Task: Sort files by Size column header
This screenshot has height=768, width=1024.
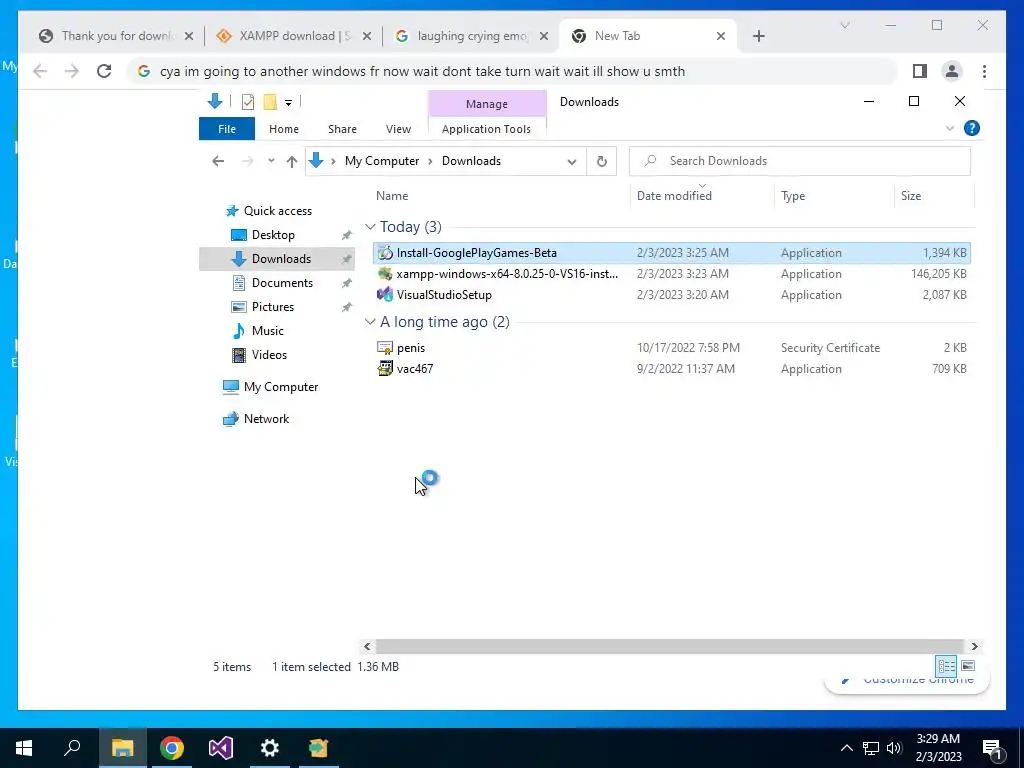Action: (x=911, y=196)
